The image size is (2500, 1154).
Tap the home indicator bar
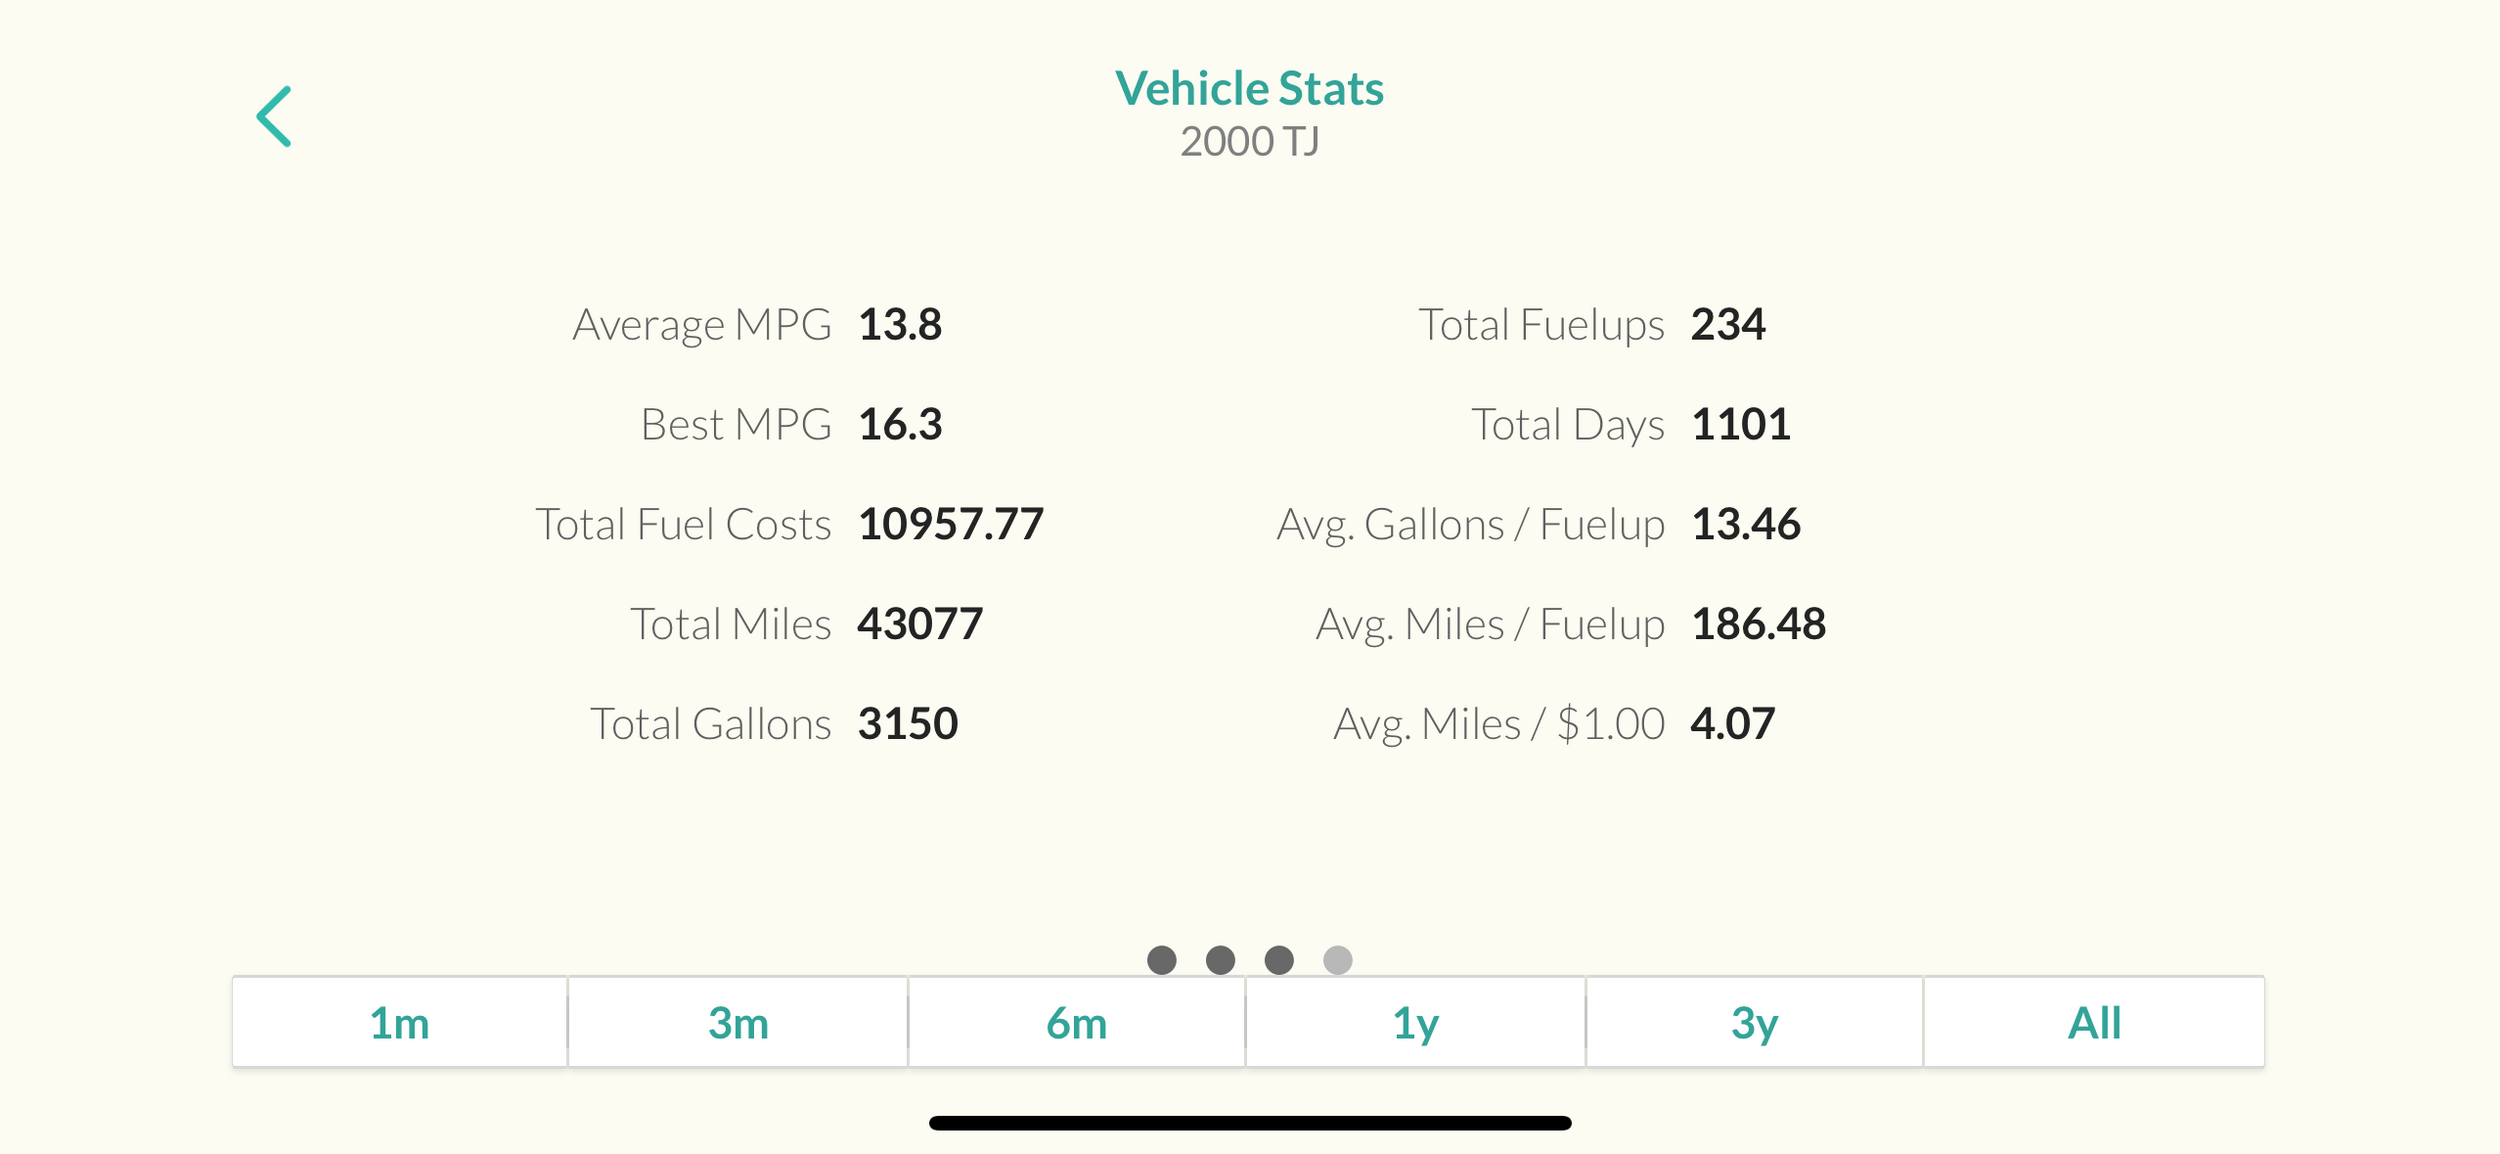point(1249,1123)
